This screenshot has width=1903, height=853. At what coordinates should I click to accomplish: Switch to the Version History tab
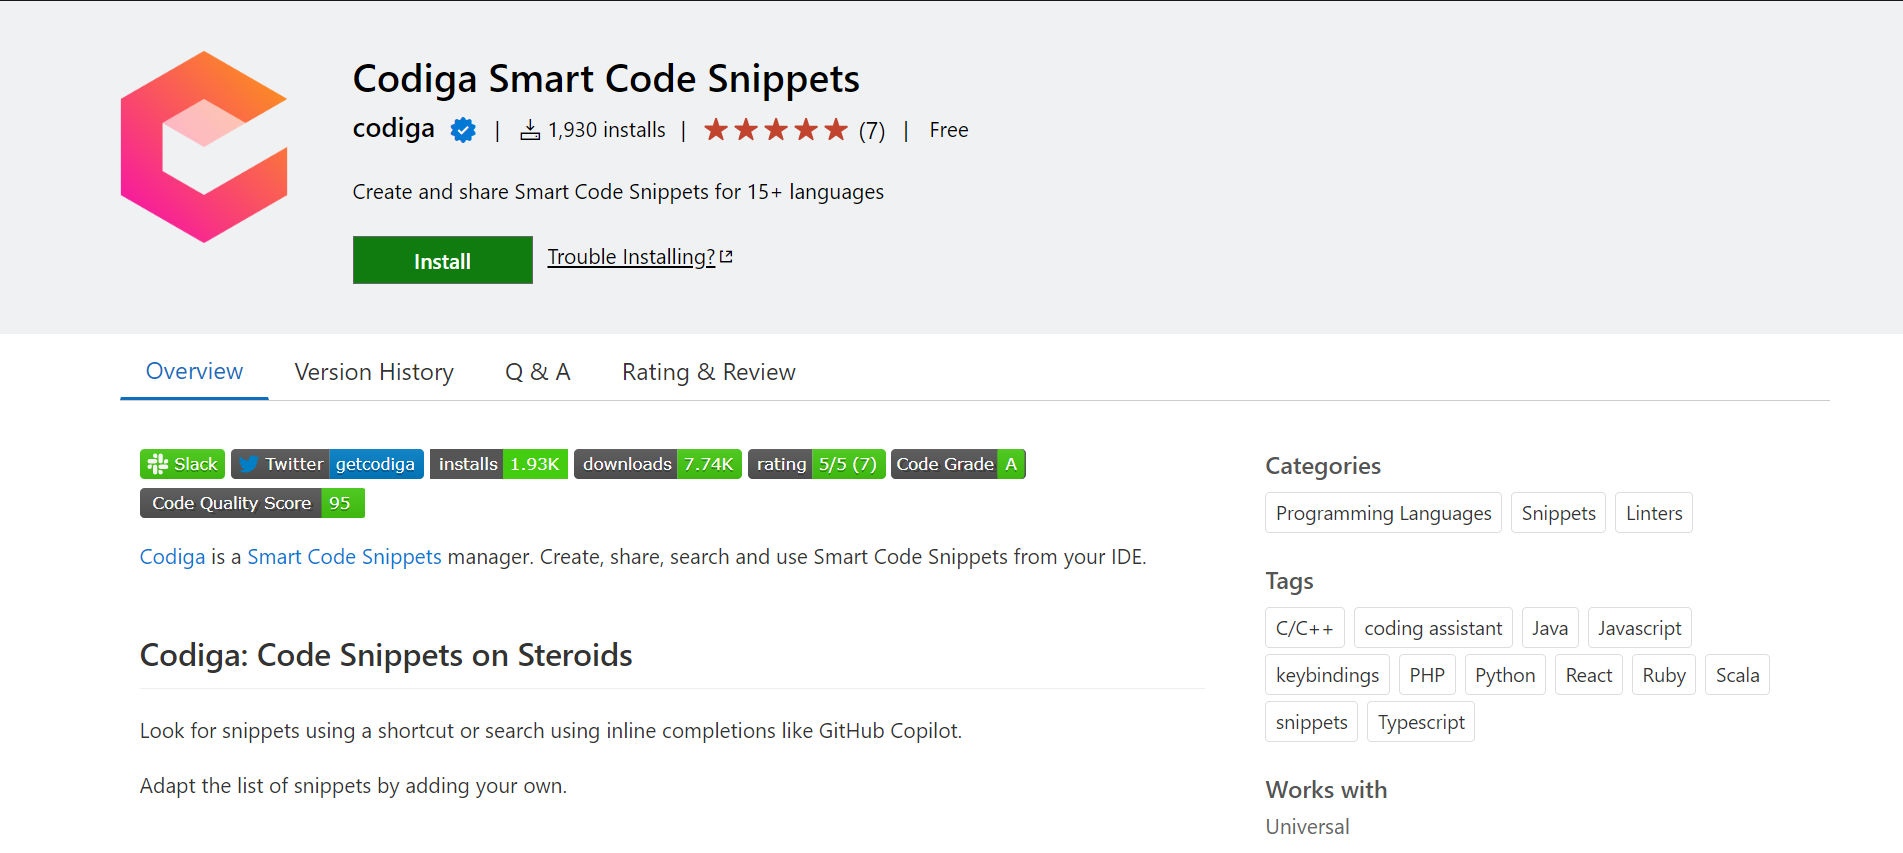pos(374,372)
